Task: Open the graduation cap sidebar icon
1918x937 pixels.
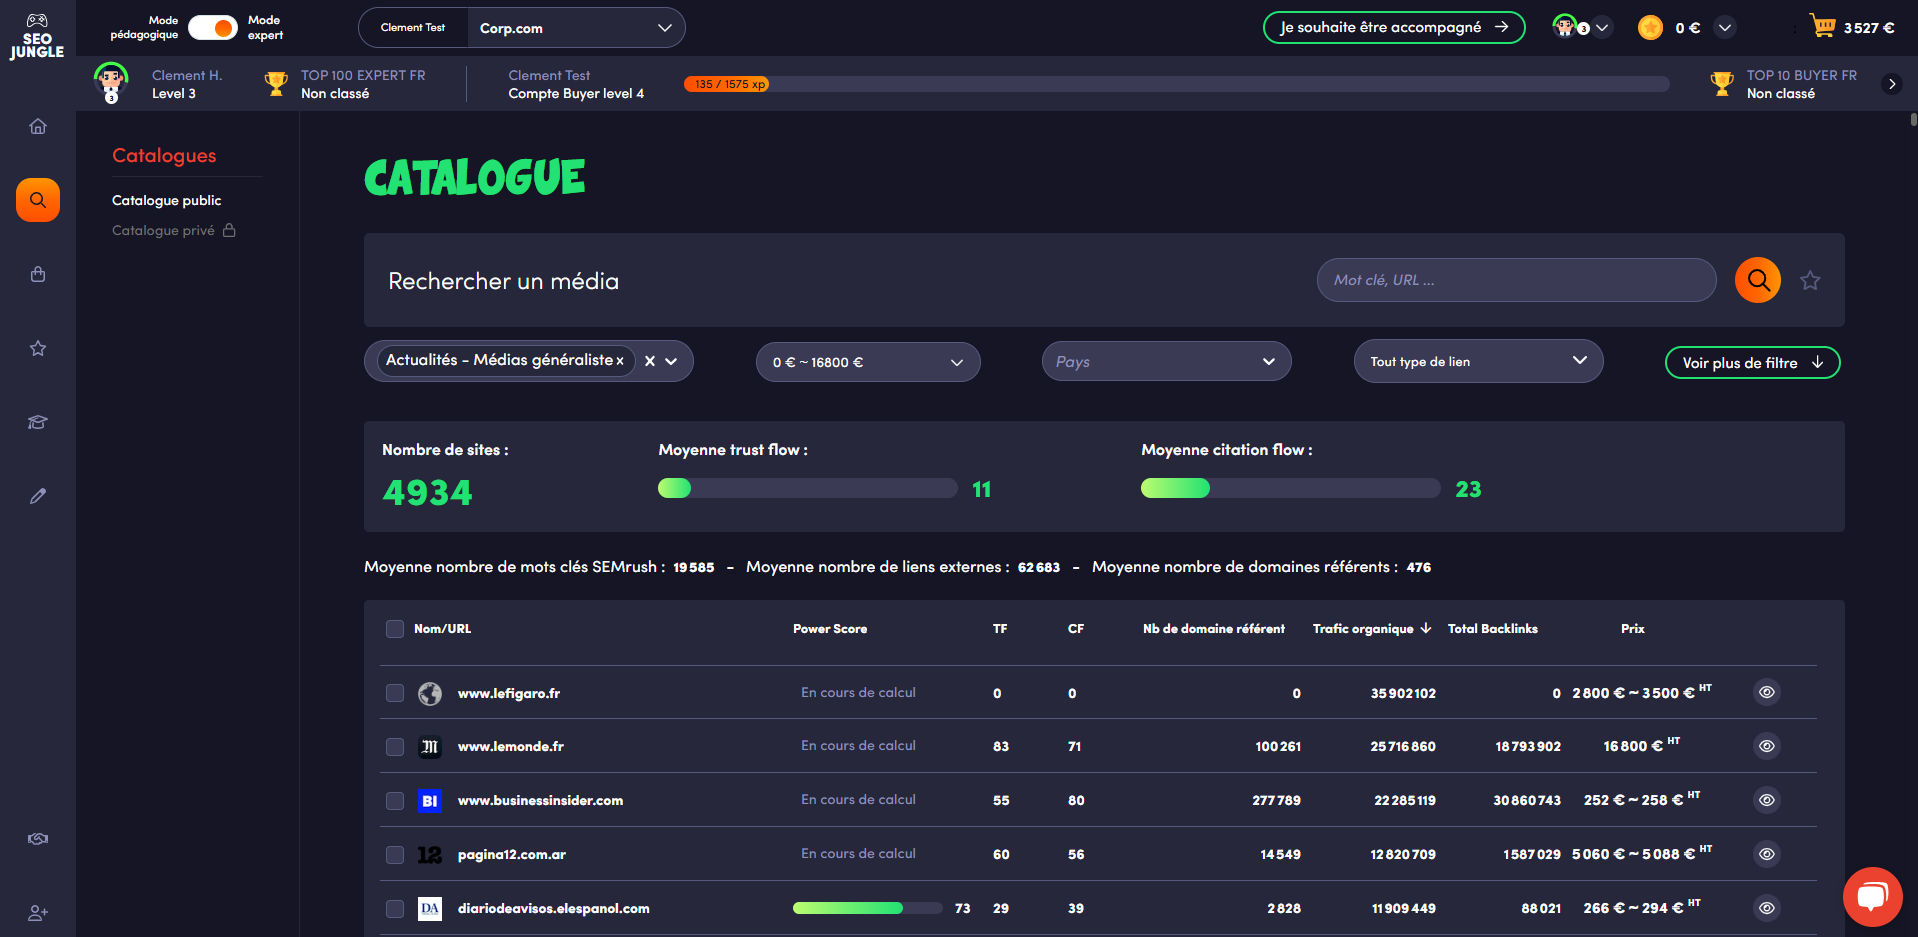Action: pyautogui.click(x=38, y=422)
